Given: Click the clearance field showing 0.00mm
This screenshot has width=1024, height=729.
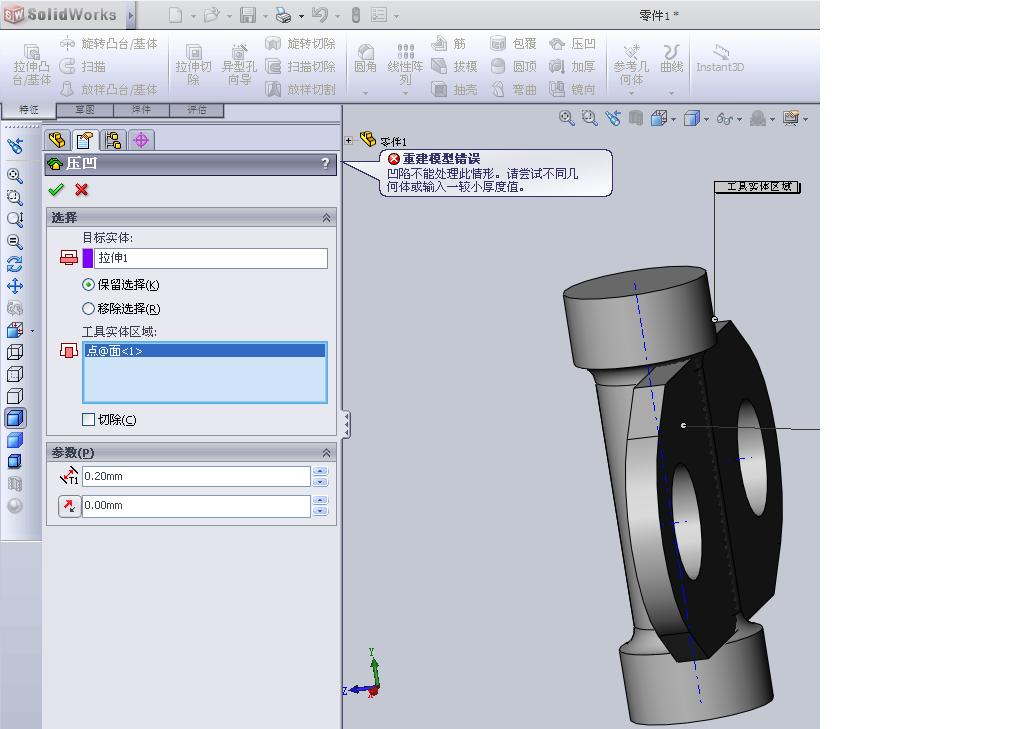Looking at the screenshot, I should pyautogui.click(x=196, y=506).
